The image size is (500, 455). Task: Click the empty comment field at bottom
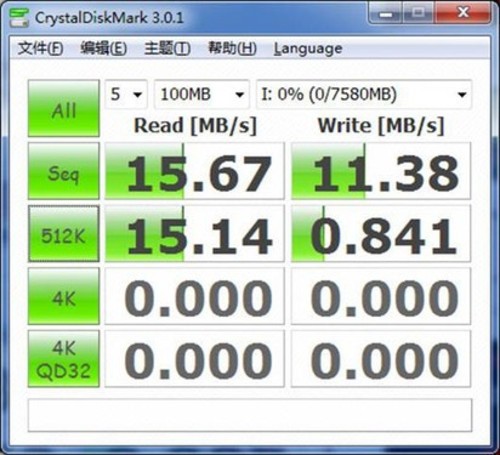250,415
